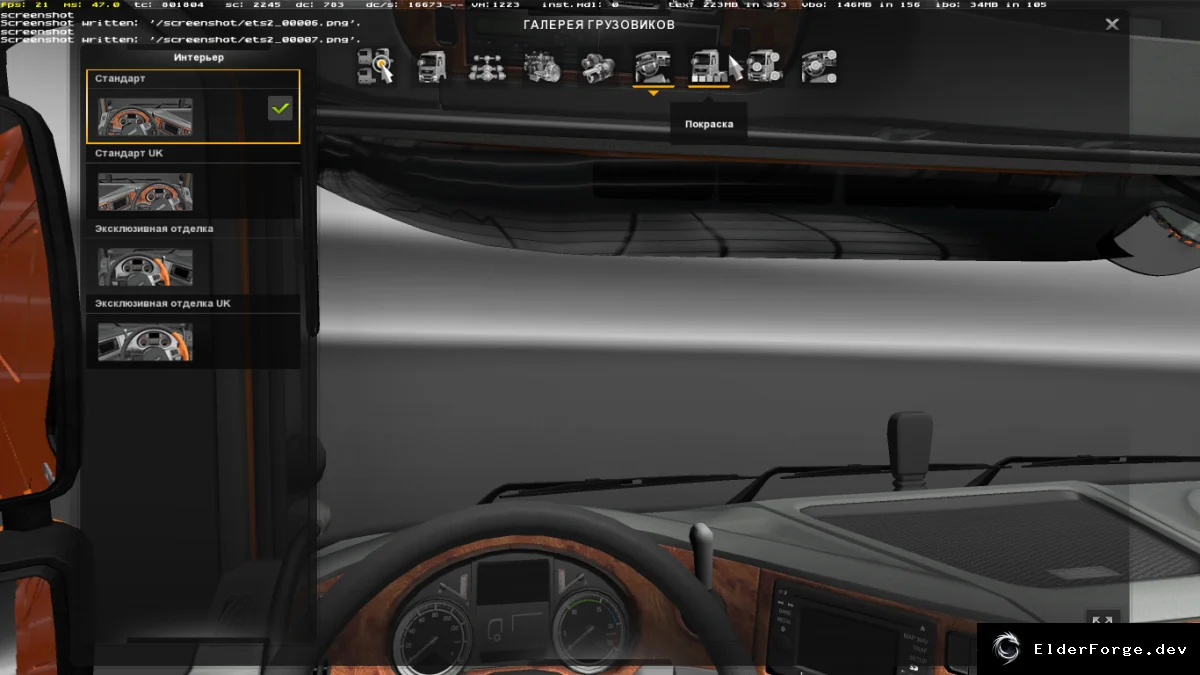The width and height of the screenshot is (1200, 675).
Task: Click the Эксклюзивная отделка label
Action: coord(154,228)
